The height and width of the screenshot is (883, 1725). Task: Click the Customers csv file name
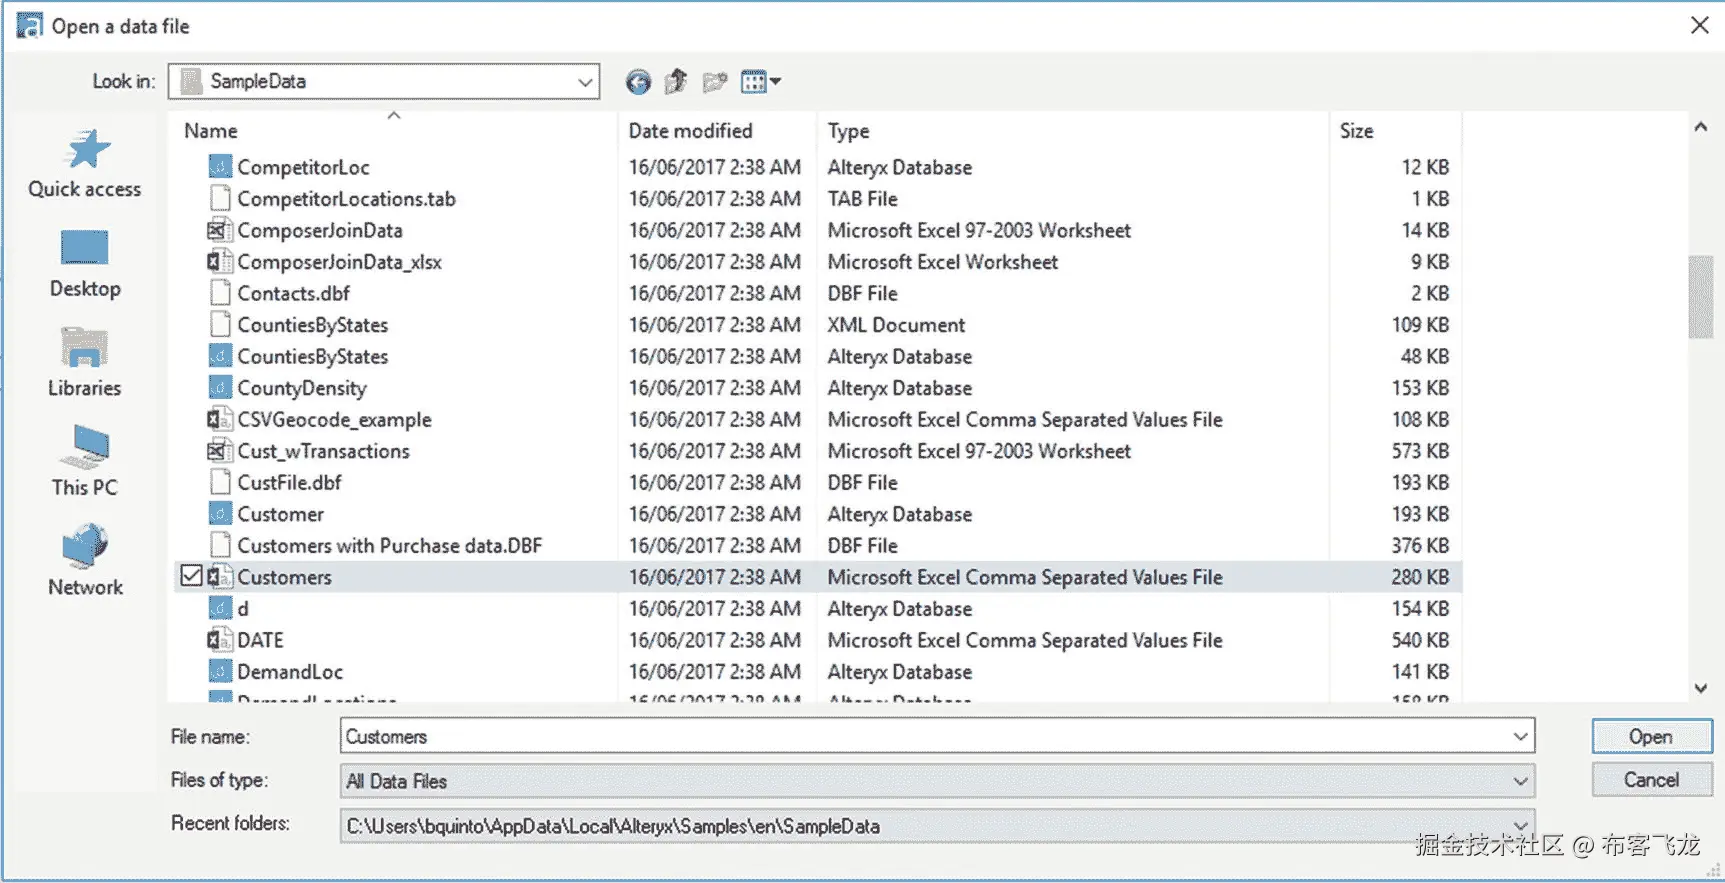click(284, 577)
